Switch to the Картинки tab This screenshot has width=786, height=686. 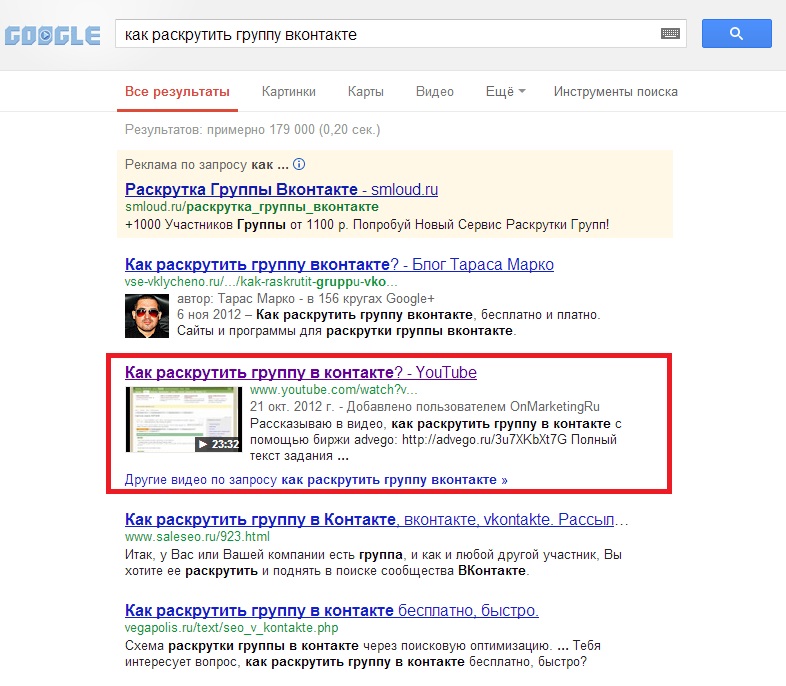click(289, 92)
